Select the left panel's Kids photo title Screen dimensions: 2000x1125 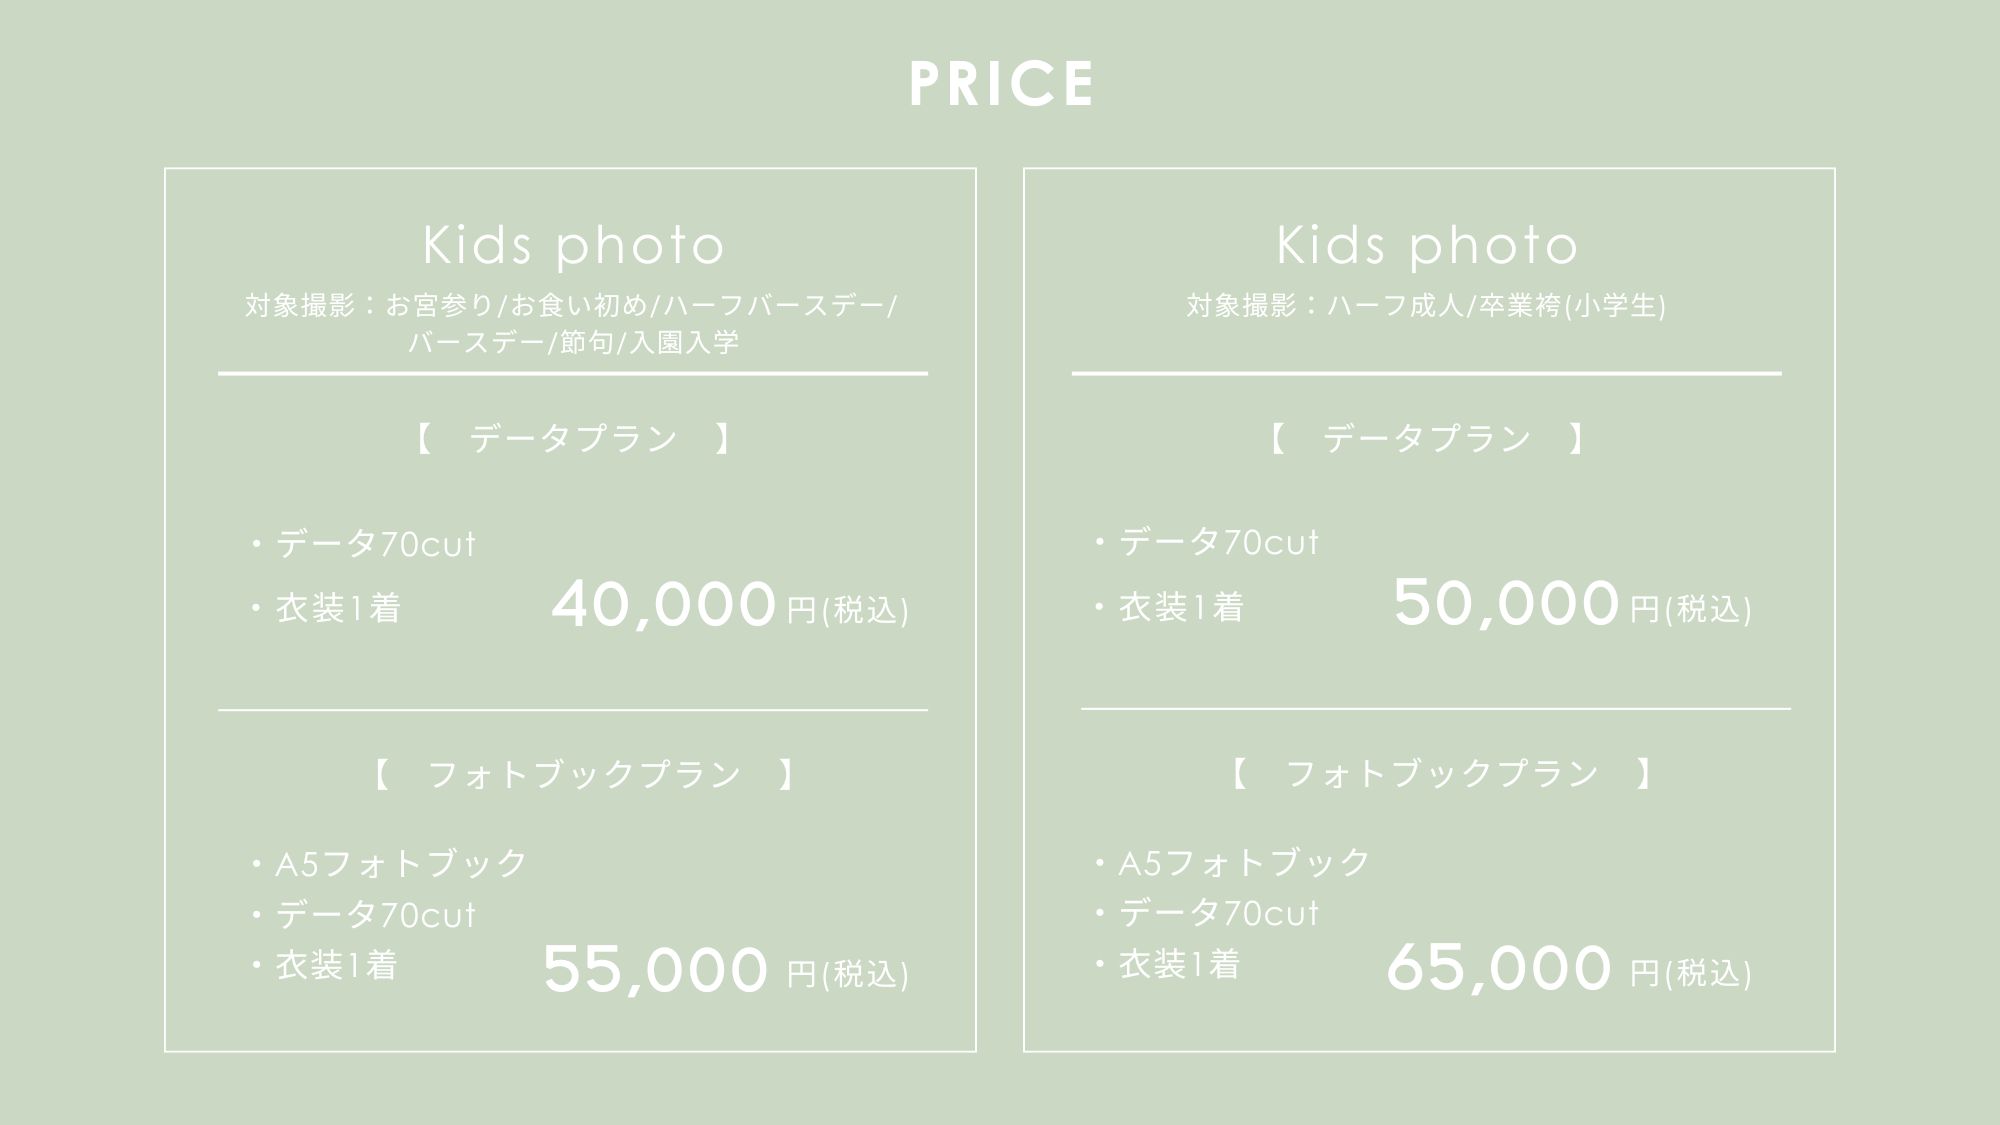[x=573, y=246]
